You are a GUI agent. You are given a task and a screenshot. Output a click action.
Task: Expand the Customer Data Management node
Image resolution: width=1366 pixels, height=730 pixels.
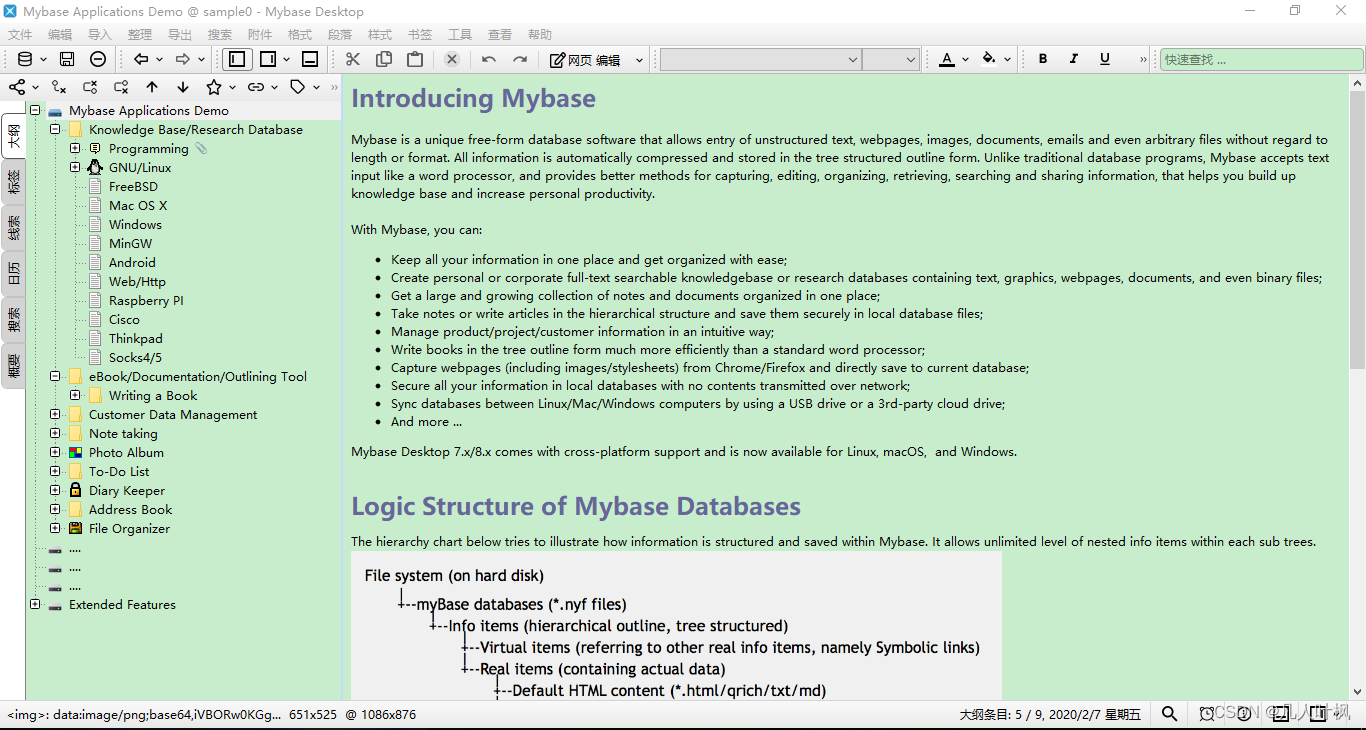[55, 414]
